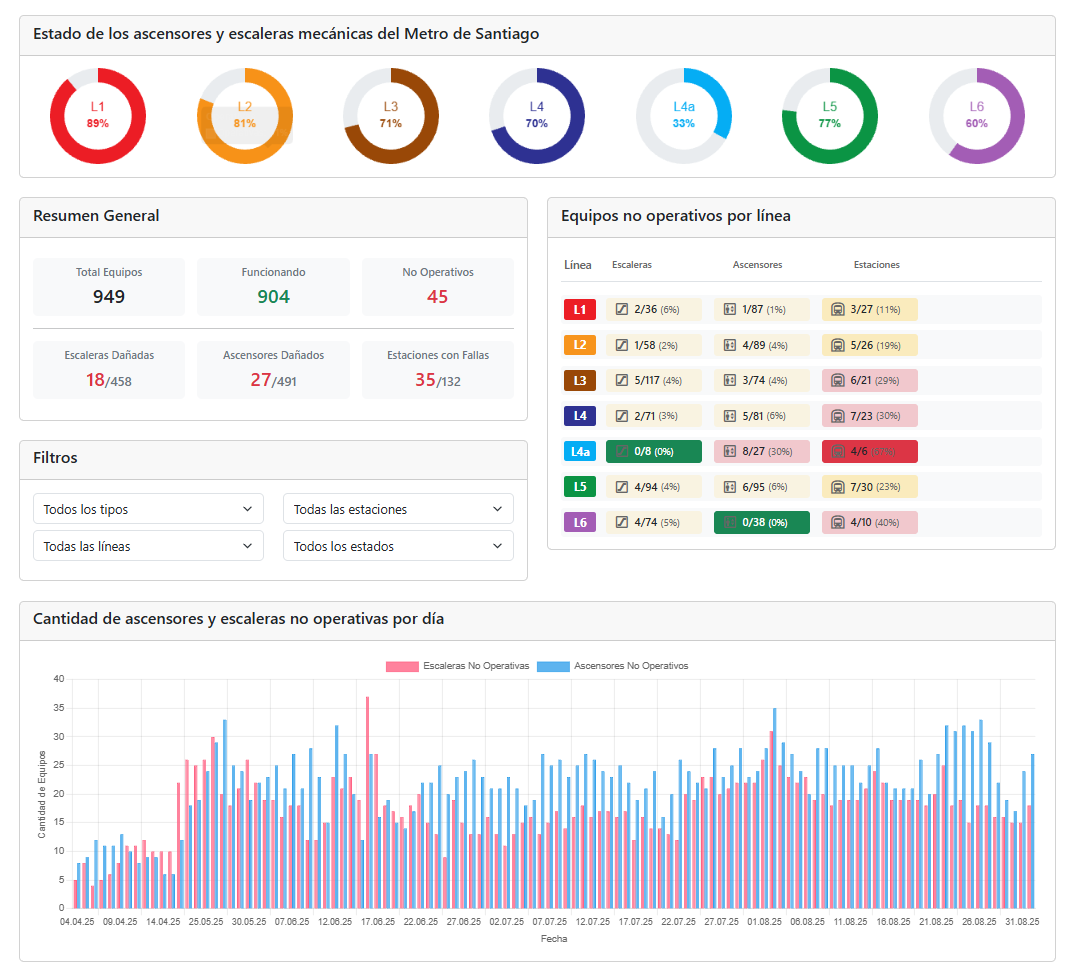
Task: Click the escalator icon in the L1 row
Action: (621, 310)
